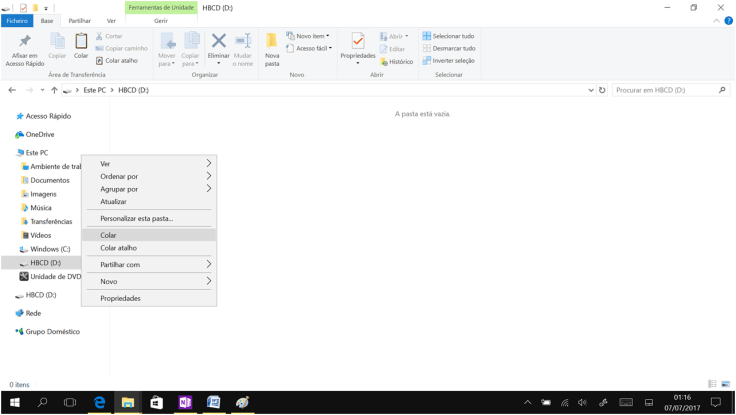The height and width of the screenshot is (415, 736).
Task: Choose Colar in the context menu
Action: 108,235
